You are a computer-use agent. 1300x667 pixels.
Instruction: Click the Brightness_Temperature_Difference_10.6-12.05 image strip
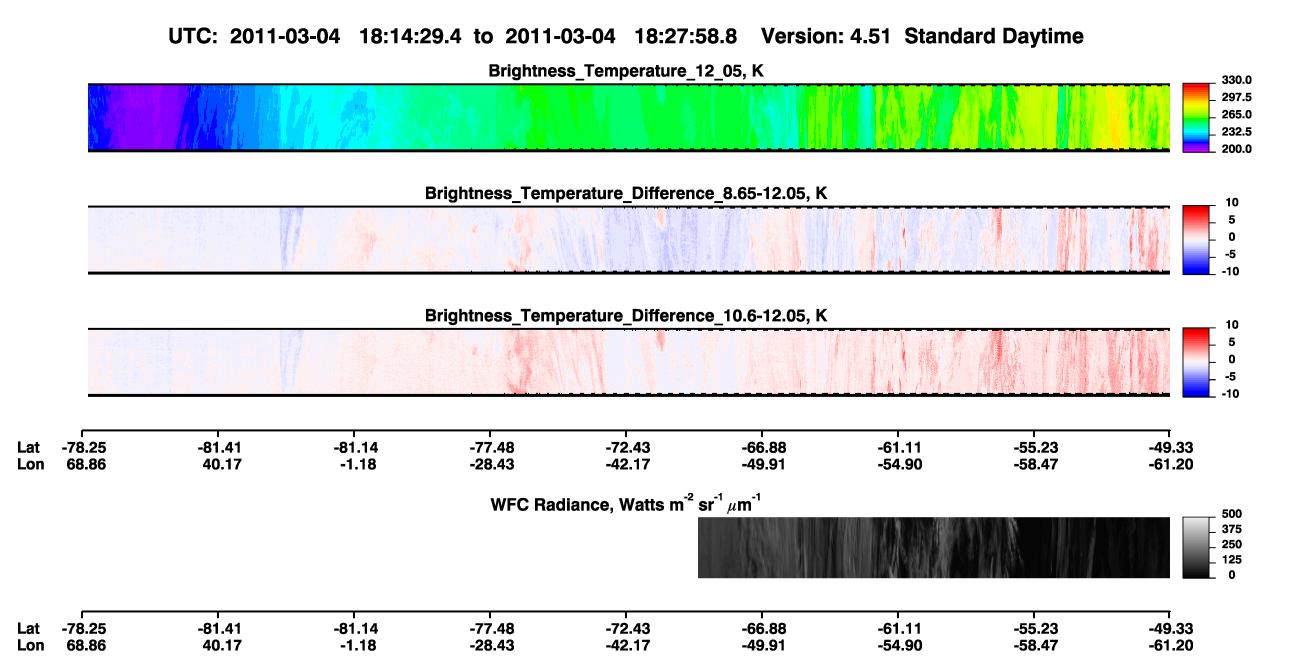[629, 361]
